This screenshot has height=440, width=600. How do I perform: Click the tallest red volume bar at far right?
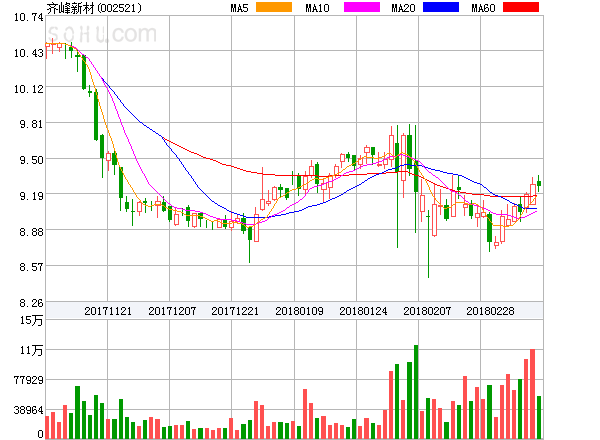(x=532, y=394)
